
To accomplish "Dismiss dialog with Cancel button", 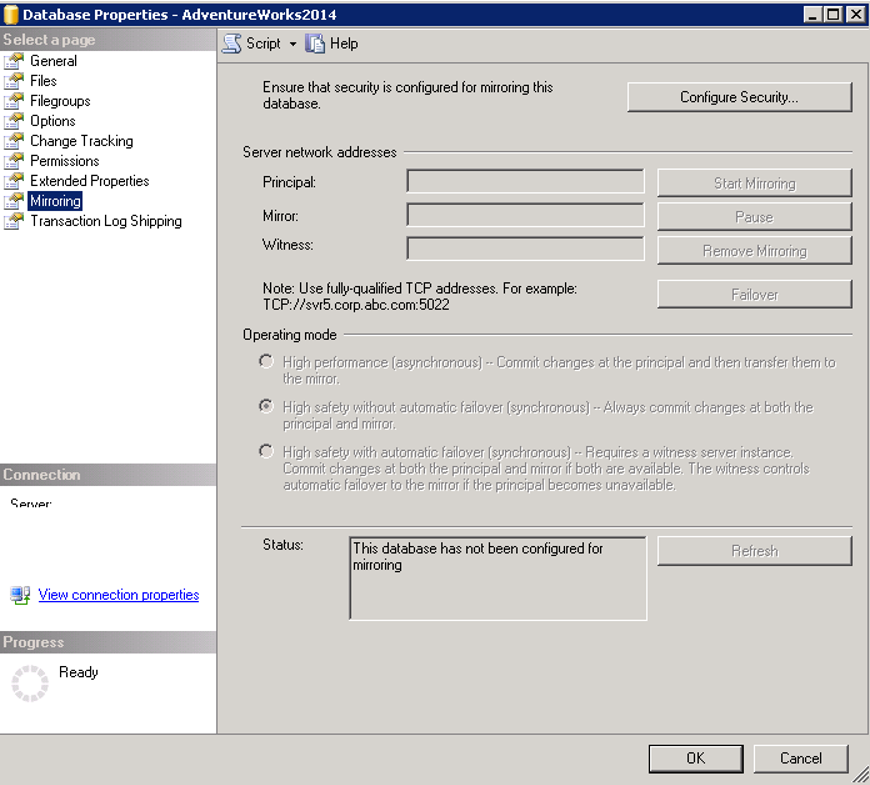I will pos(801,758).
